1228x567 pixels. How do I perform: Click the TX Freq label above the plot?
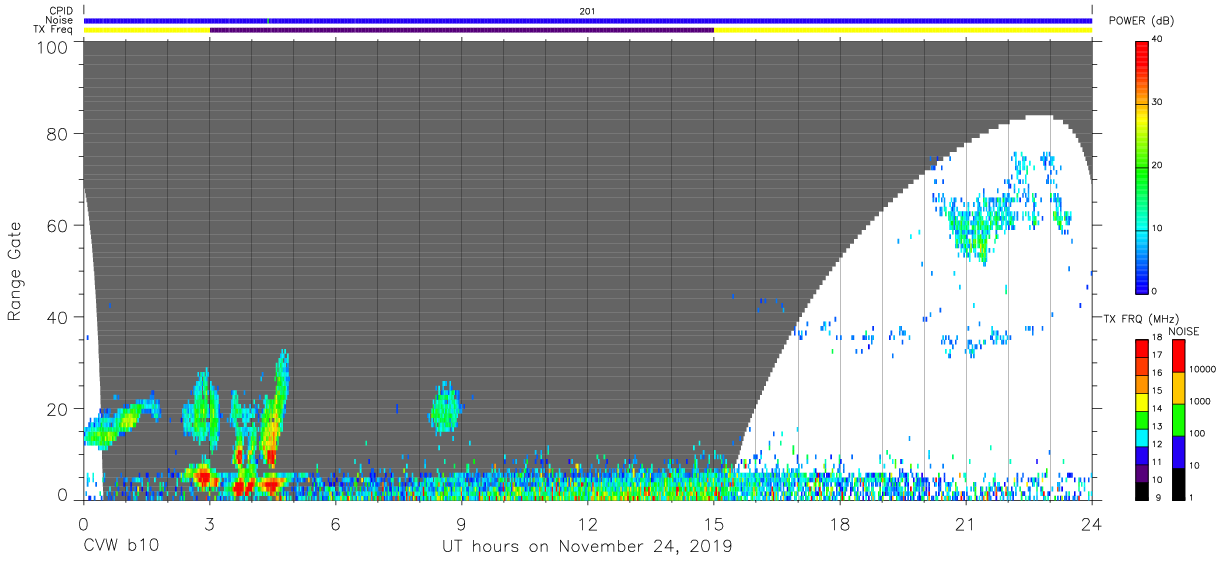point(54,30)
